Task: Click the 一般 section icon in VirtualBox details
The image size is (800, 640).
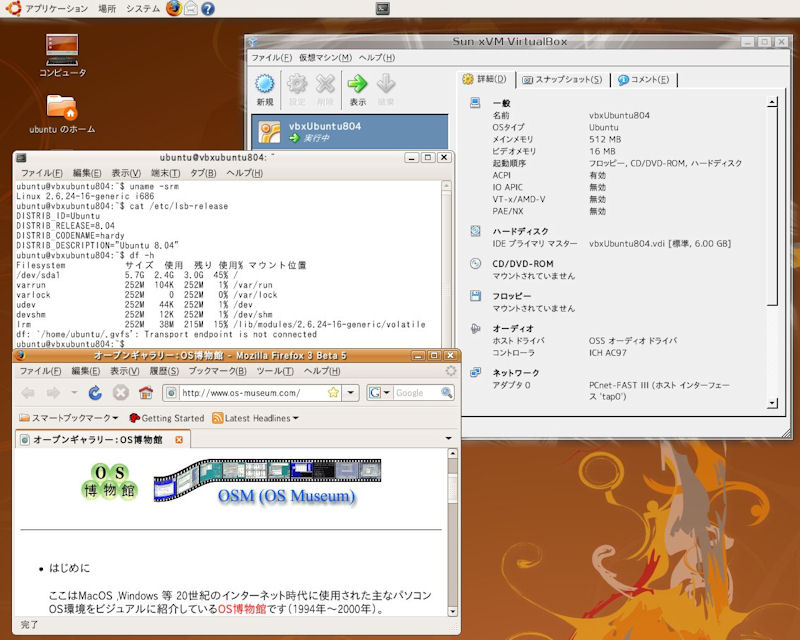Action: 475,103
